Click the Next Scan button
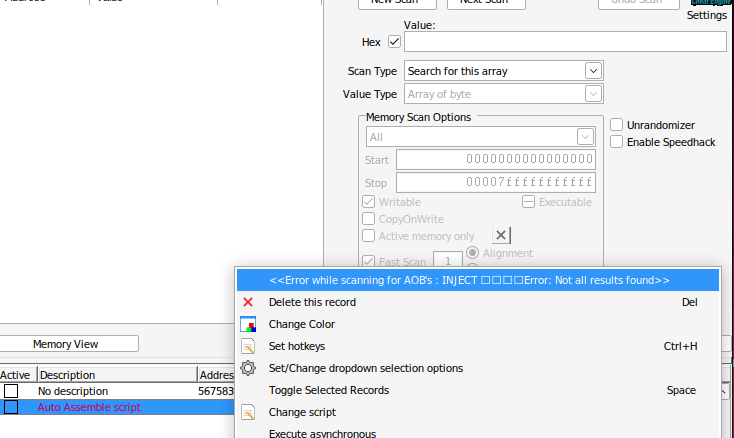Screen dimensions: 734x438 click(x=486, y=4)
